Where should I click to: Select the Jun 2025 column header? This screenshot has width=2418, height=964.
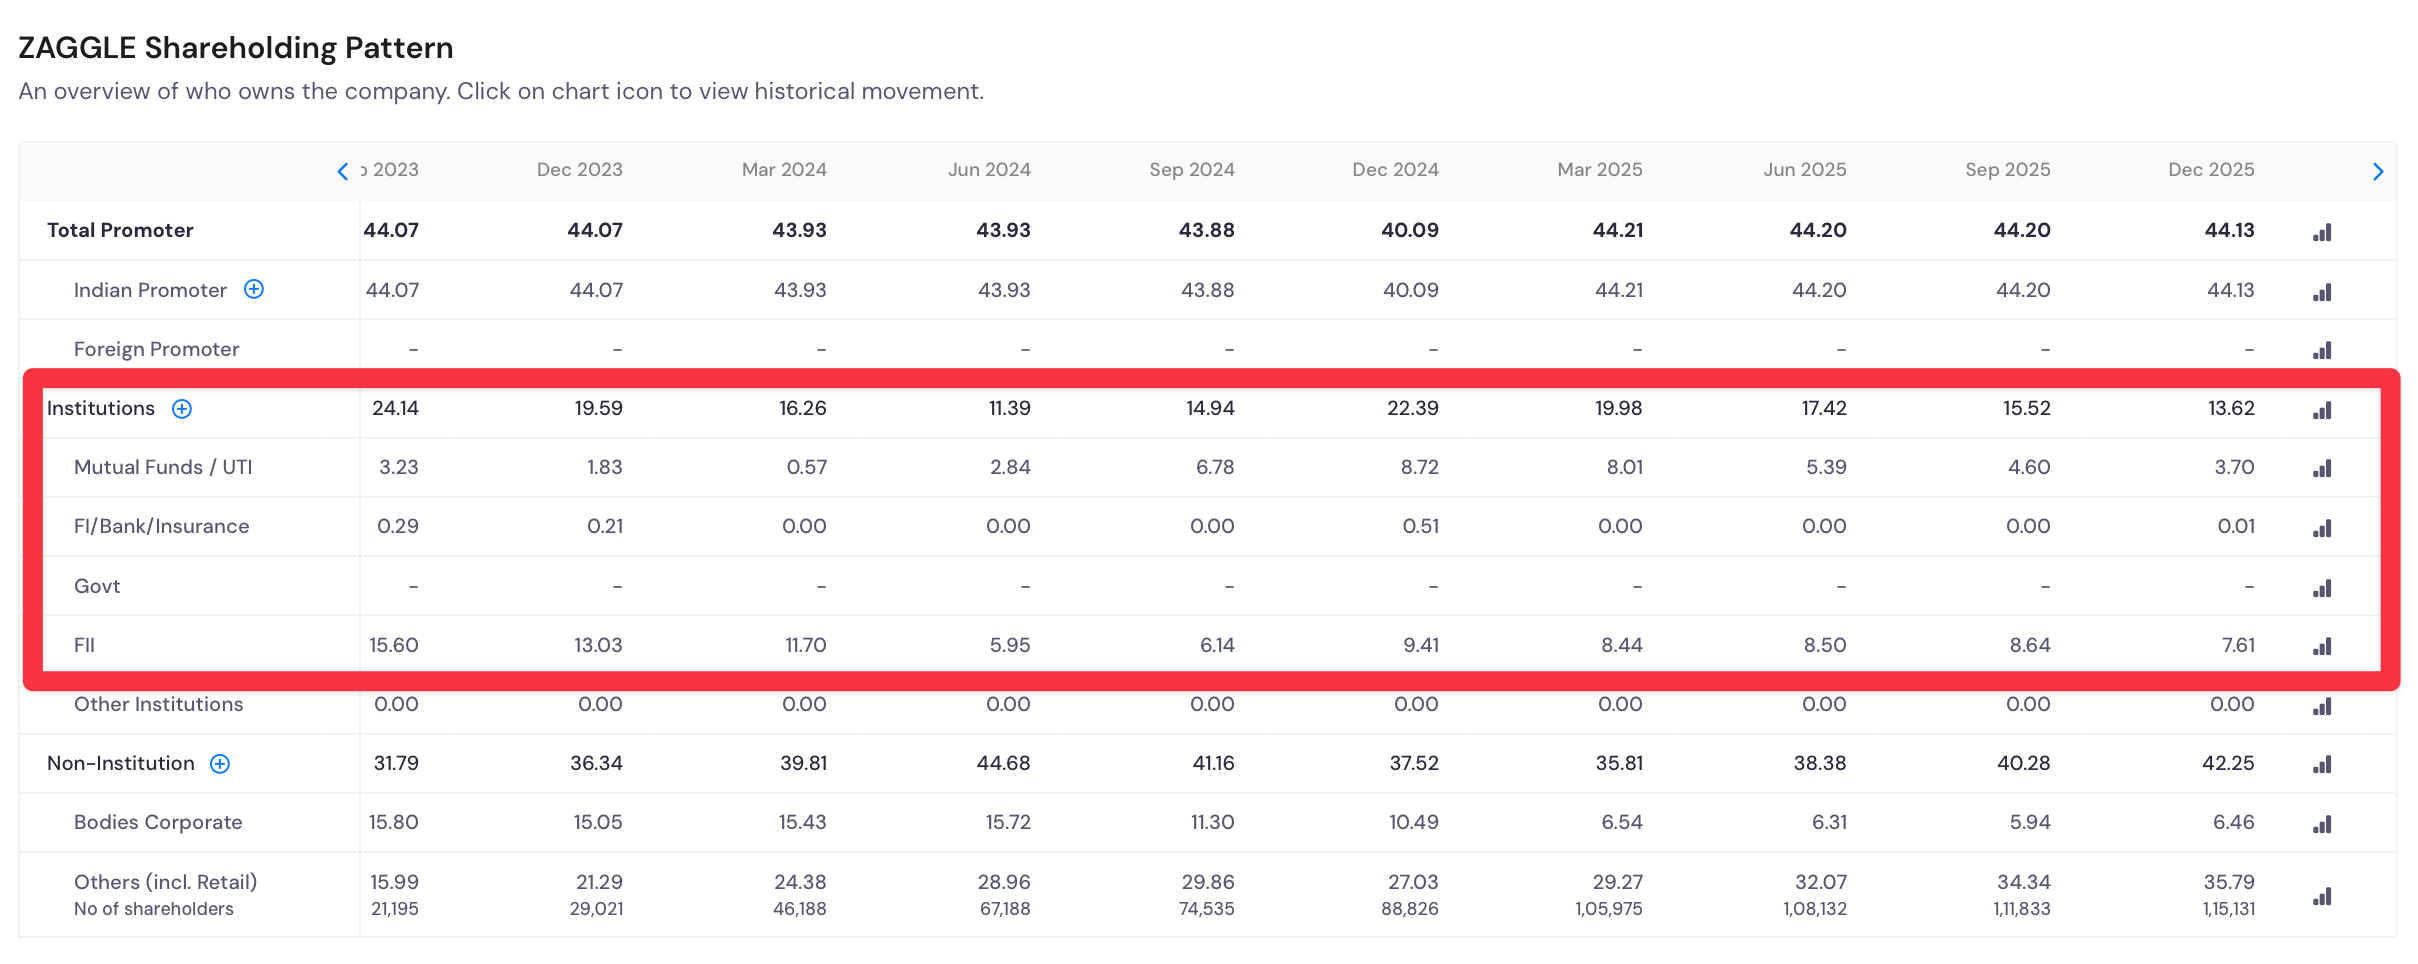1805,170
